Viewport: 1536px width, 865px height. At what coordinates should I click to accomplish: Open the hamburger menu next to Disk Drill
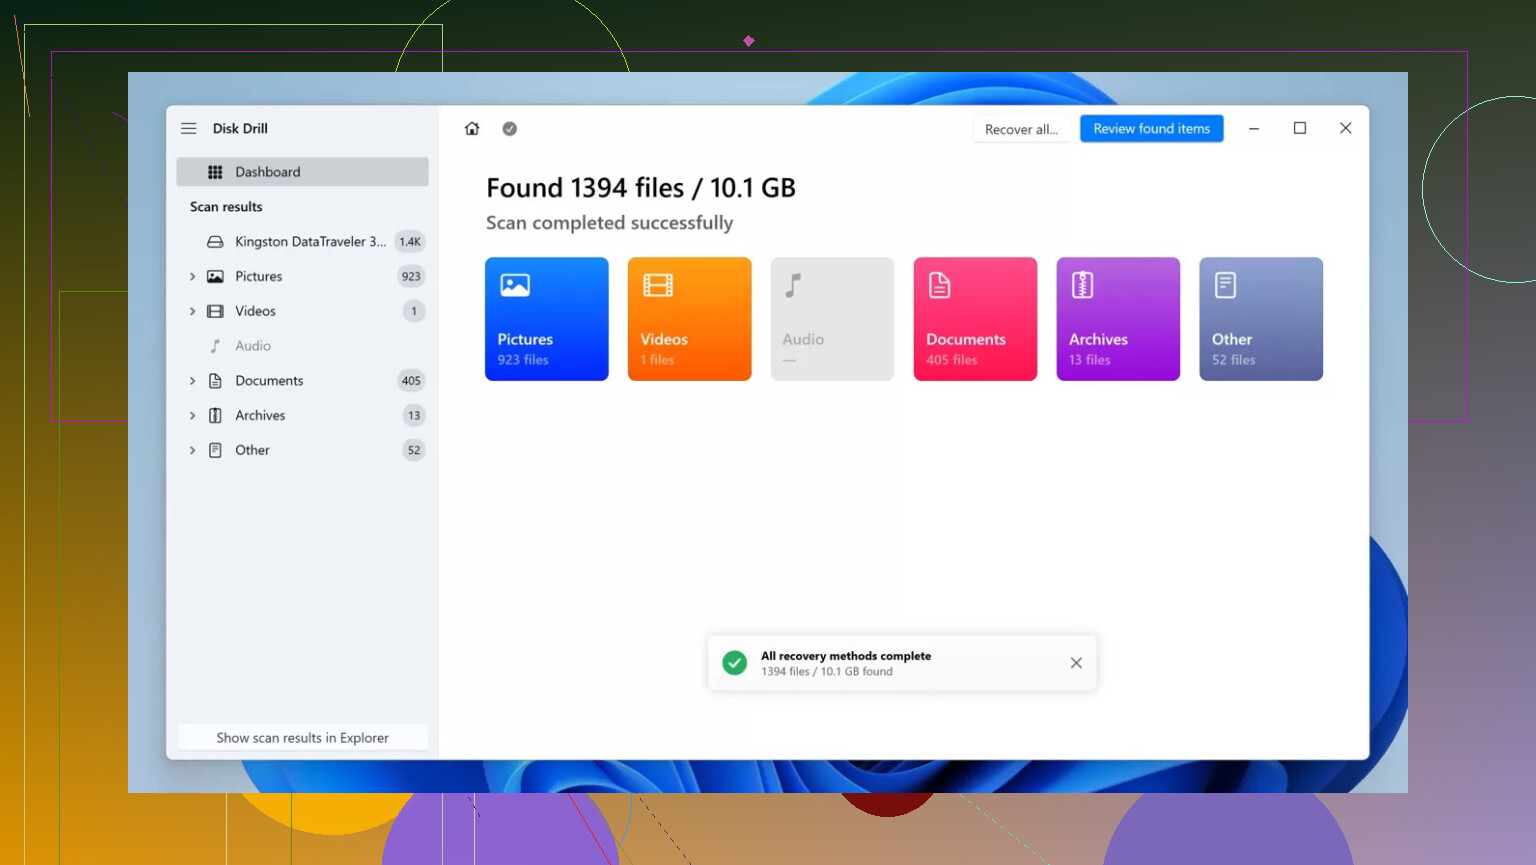point(188,128)
